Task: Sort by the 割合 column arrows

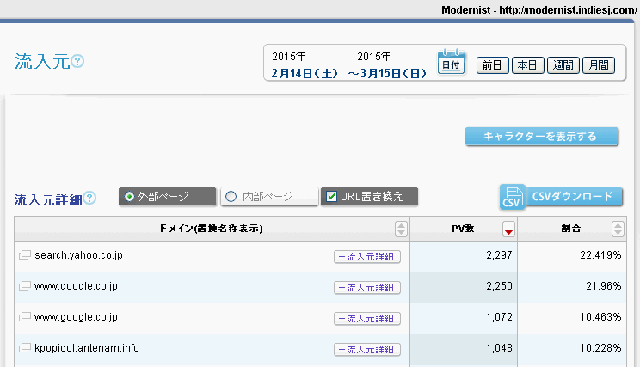Action: point(618,229)
